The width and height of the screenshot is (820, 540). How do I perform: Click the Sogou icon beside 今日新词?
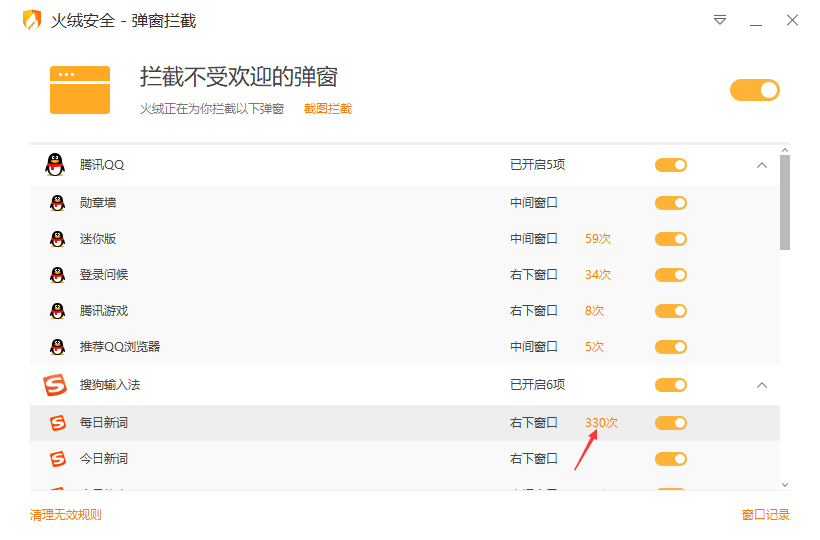tap(58, 459)
